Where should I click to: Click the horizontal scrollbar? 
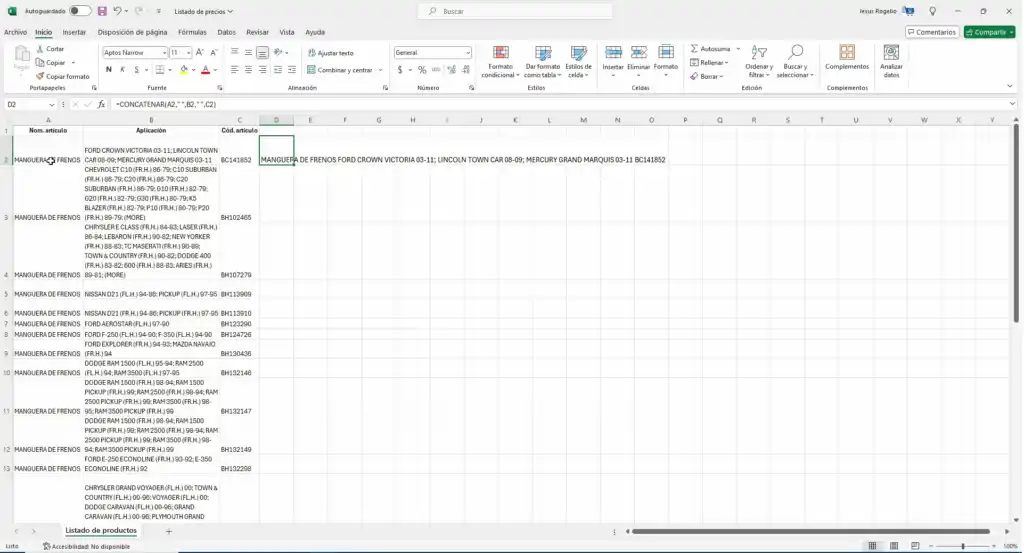[x=810, y=531]
